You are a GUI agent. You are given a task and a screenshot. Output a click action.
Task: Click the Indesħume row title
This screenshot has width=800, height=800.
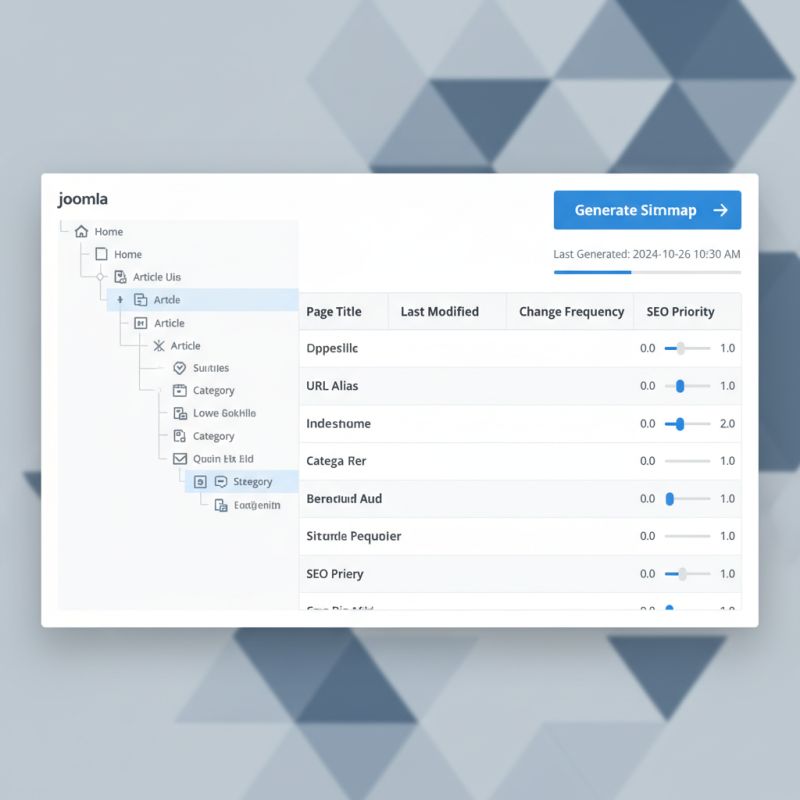(338, 423)
